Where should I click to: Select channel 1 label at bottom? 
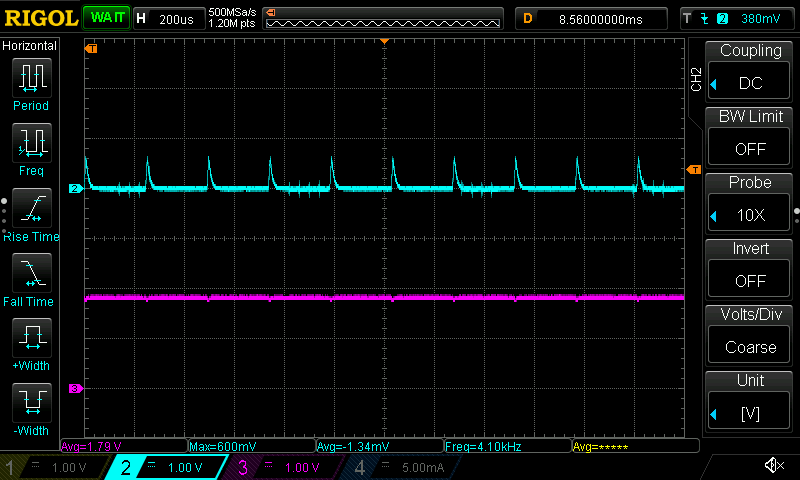10,467
